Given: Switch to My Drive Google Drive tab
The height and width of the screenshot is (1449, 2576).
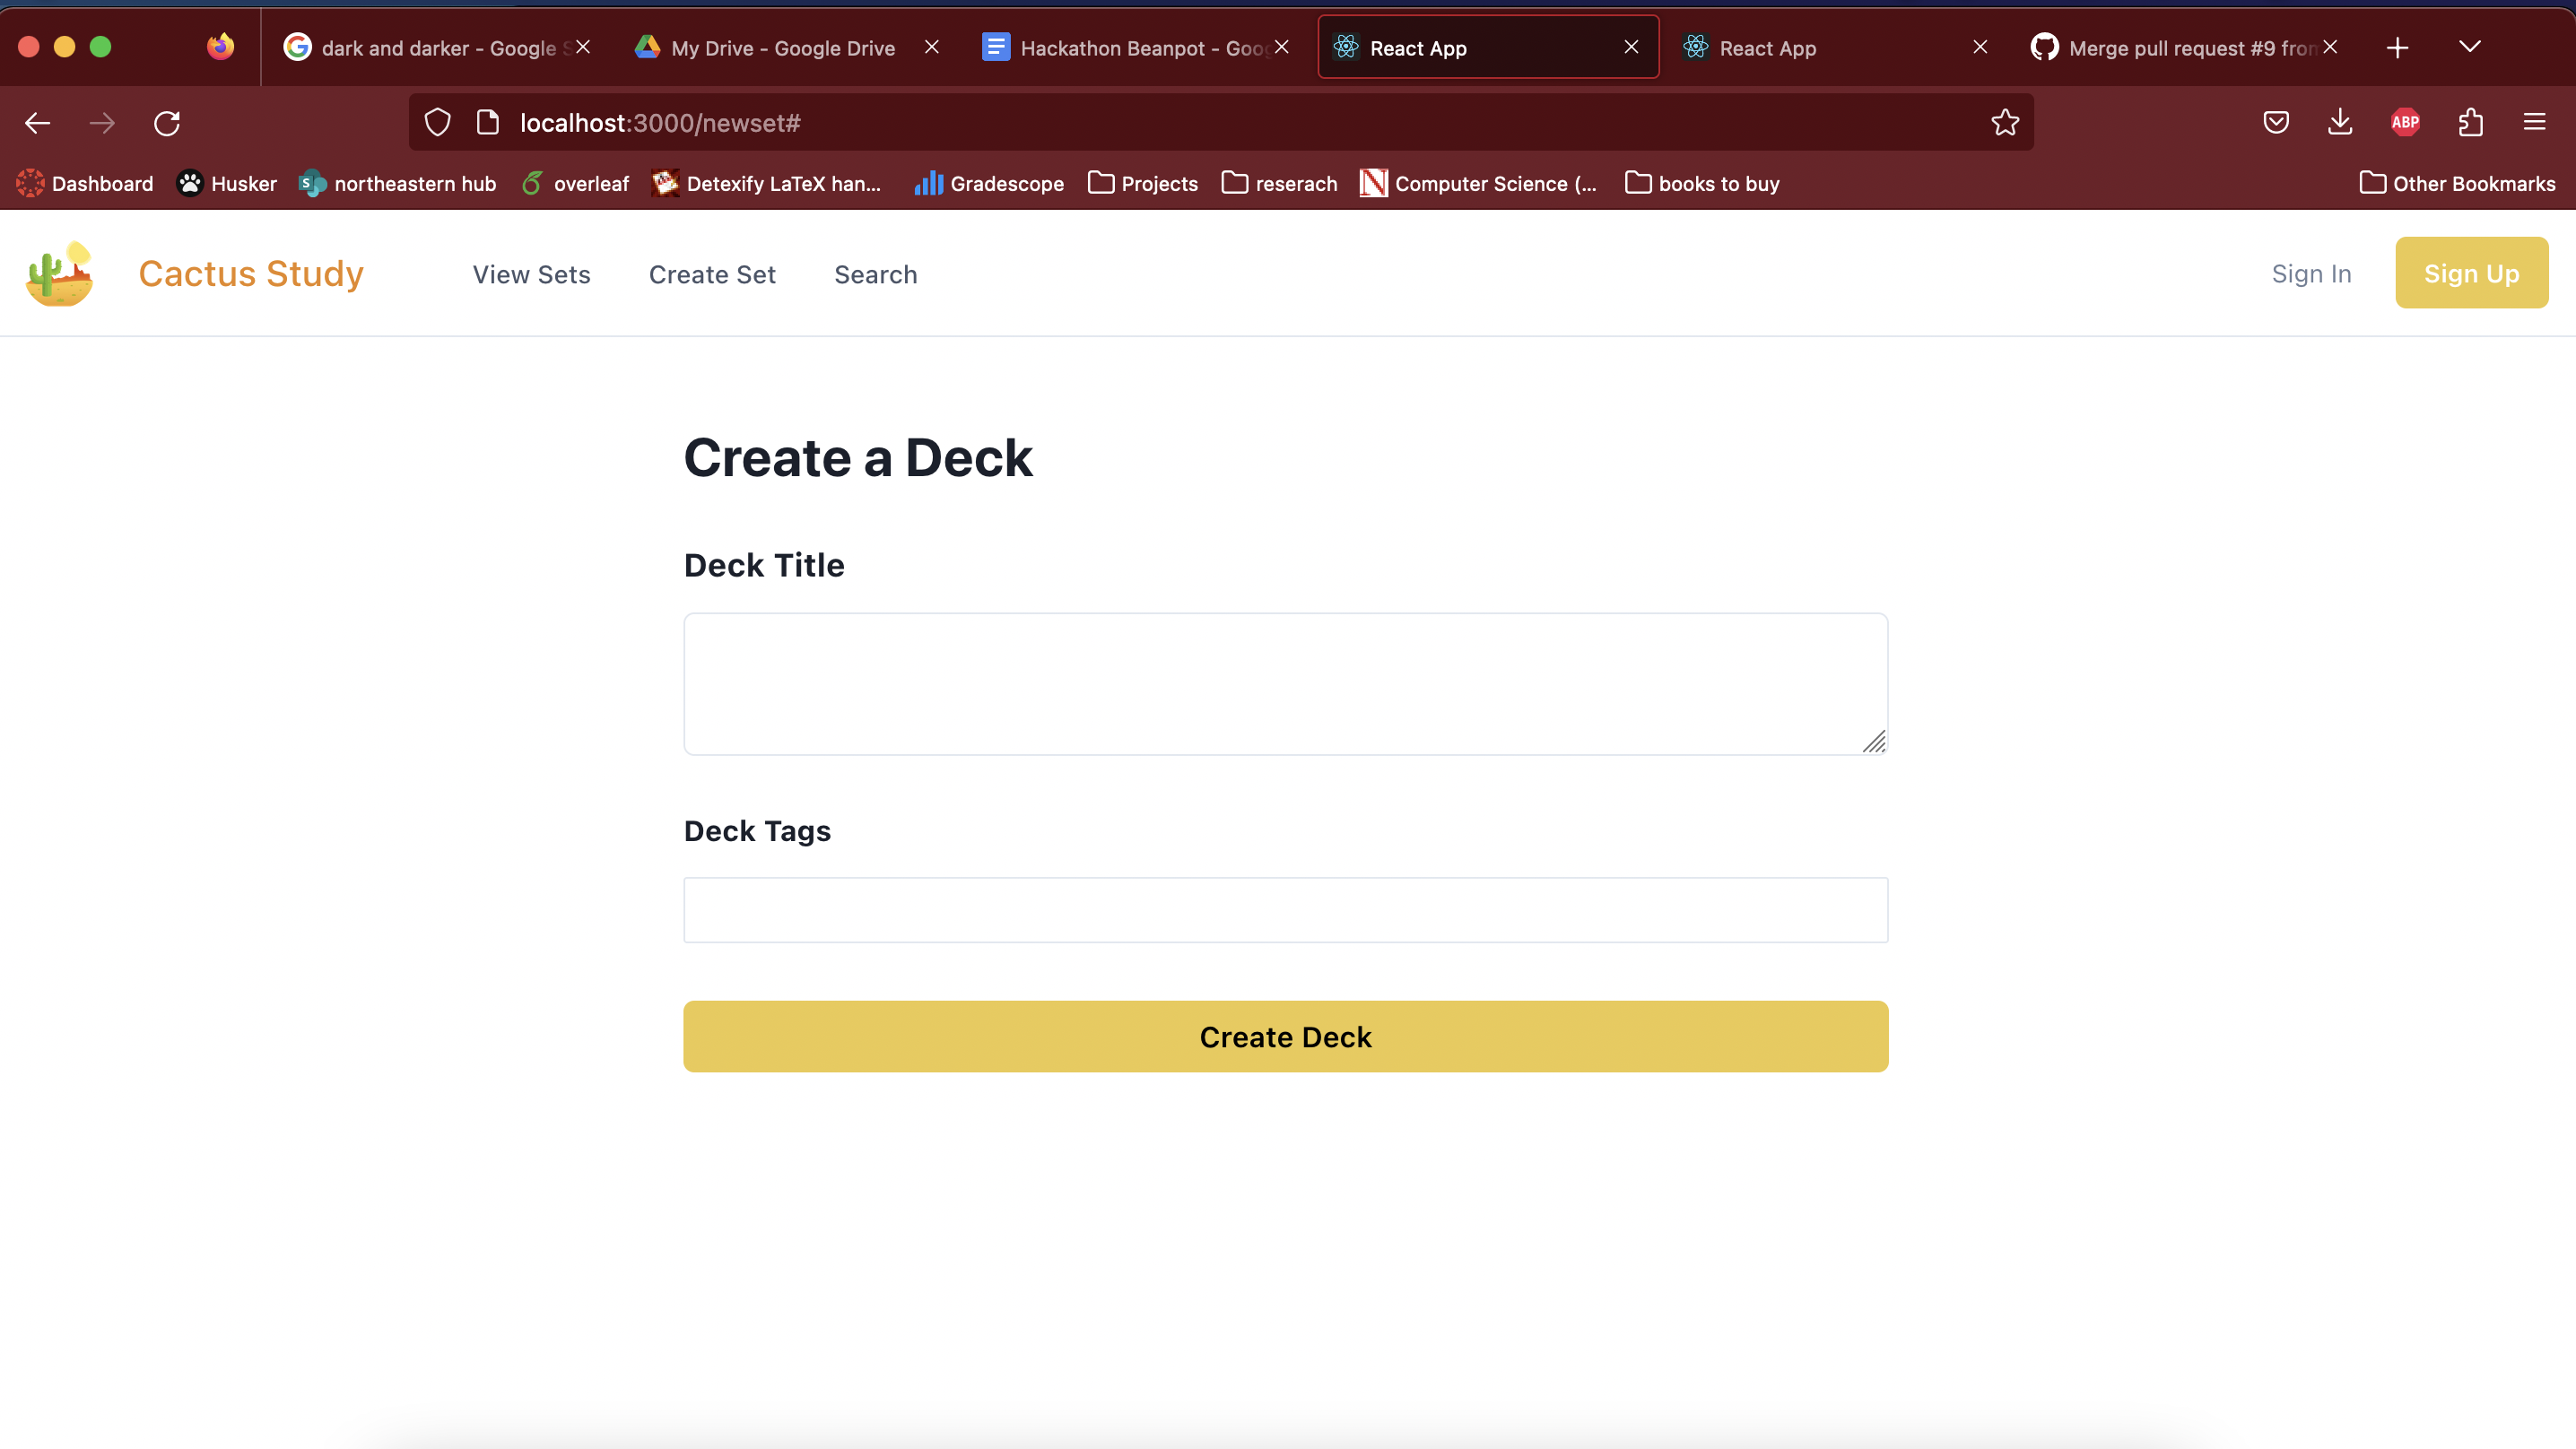Looking at the screenshot, I should click(783, 48).
